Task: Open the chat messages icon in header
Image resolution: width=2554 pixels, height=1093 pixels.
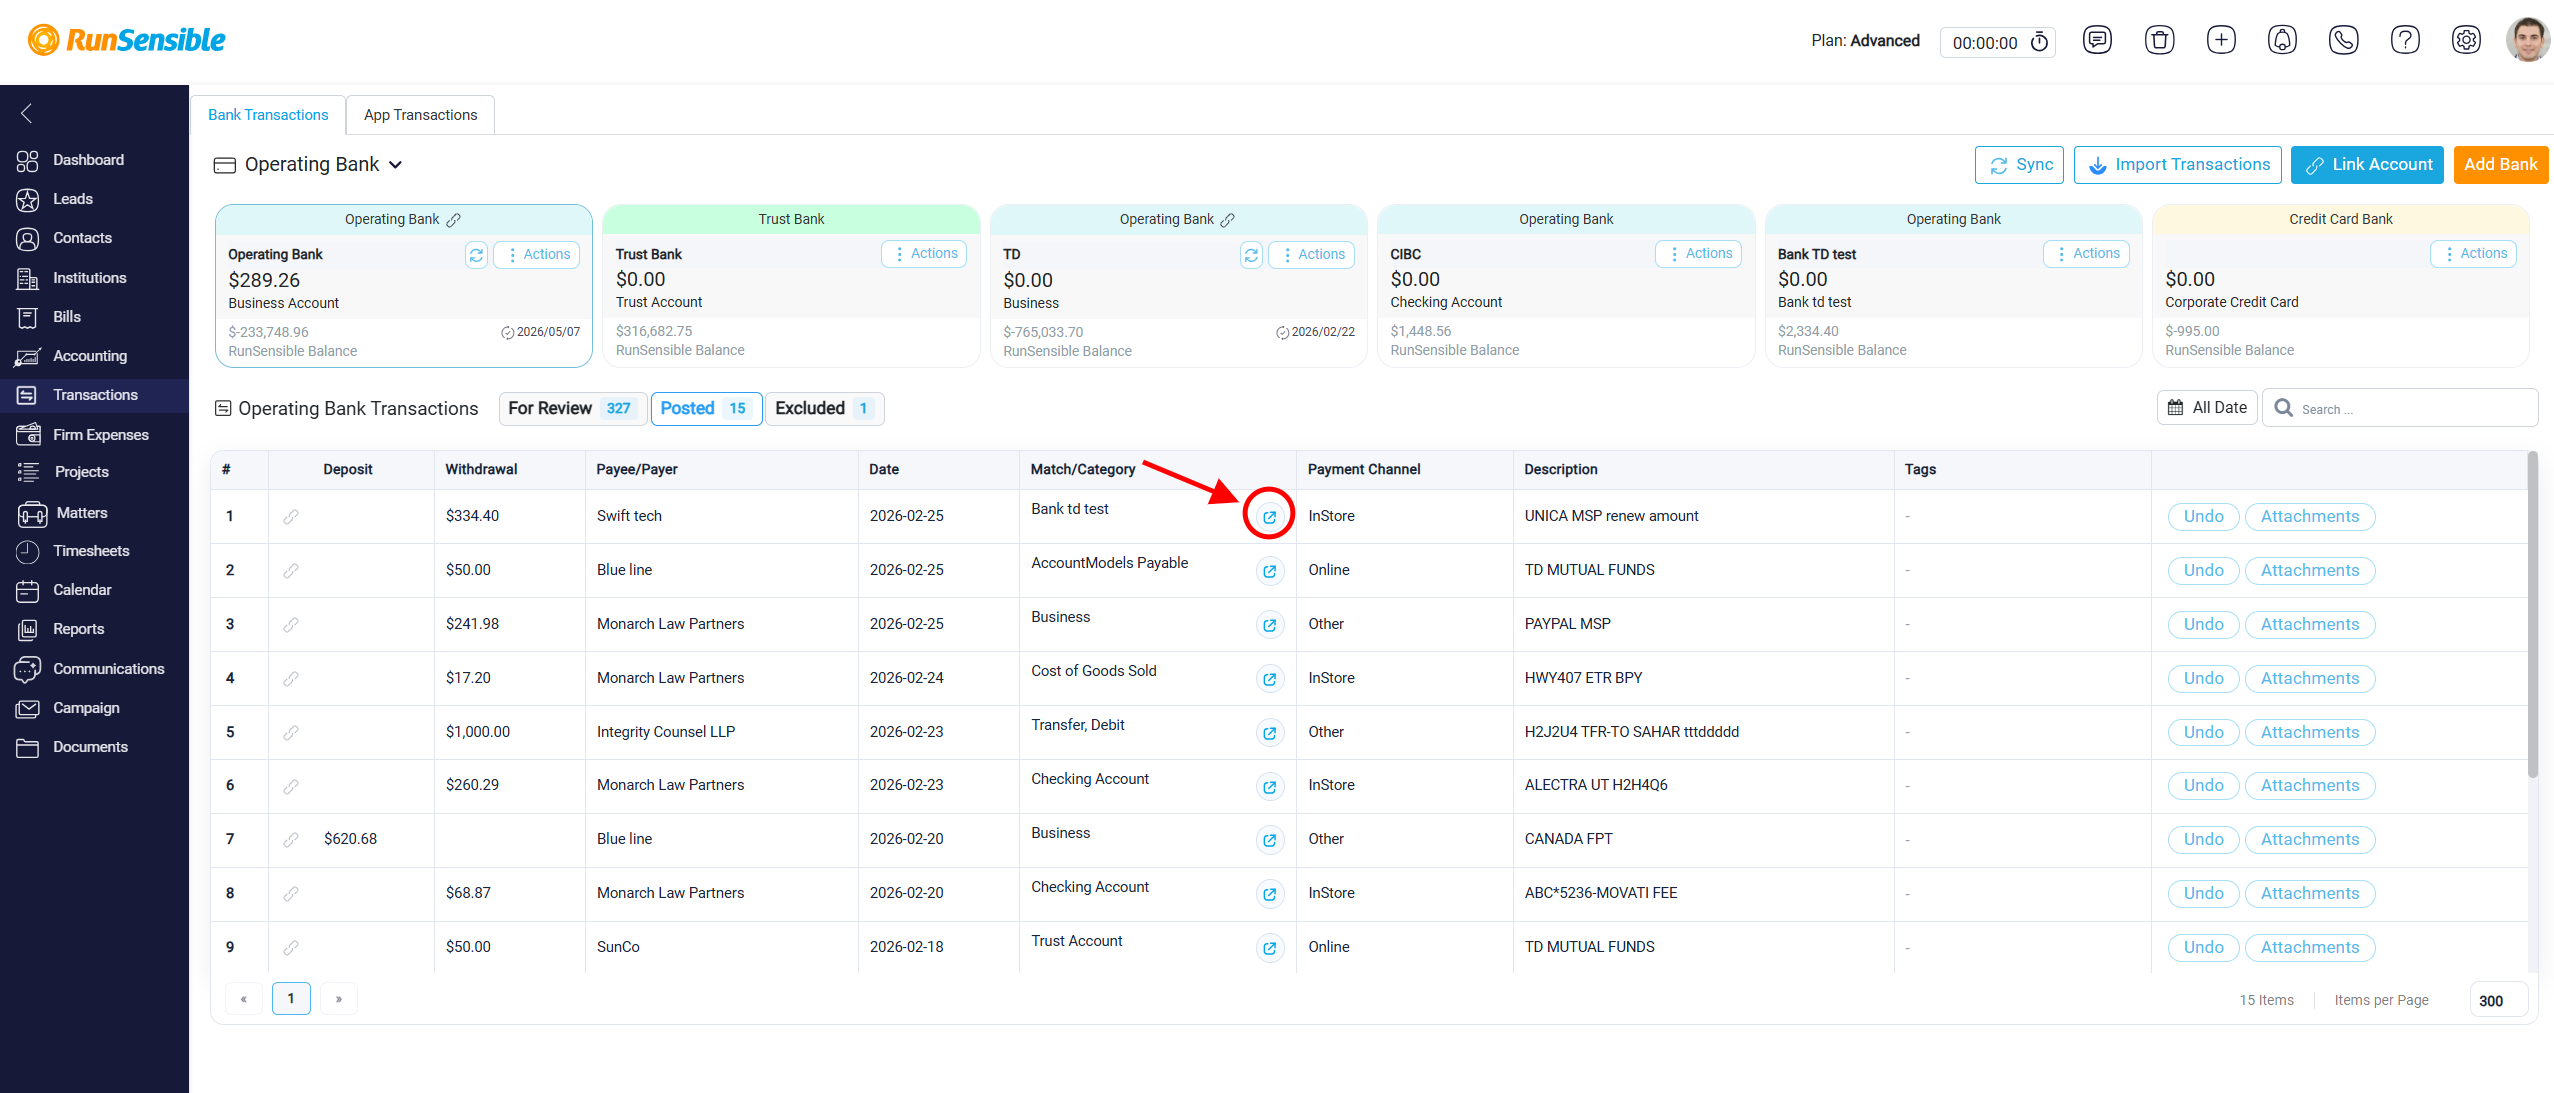Action: [x=2097, y=40]
